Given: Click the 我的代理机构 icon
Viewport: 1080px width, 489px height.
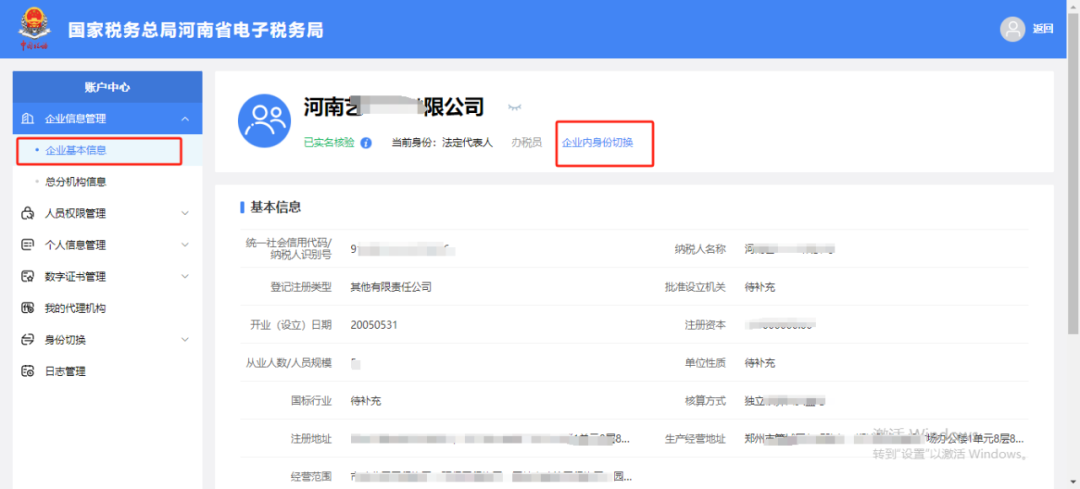Looking at the screenshot, I should tap(28, 308).
